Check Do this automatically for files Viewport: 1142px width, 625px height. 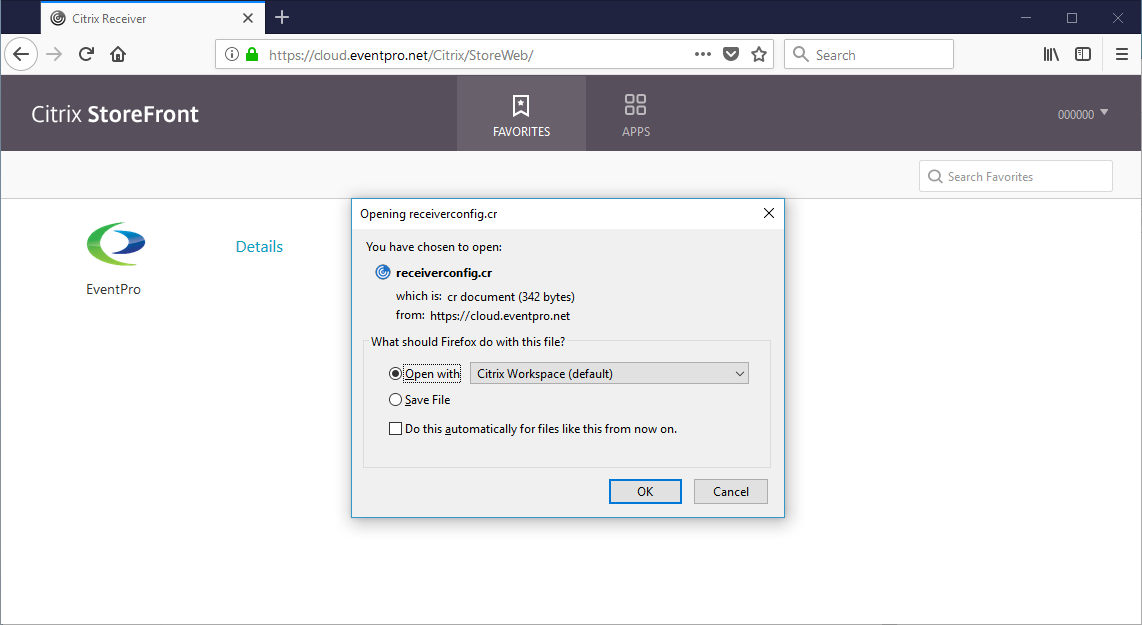pos(395,429)
